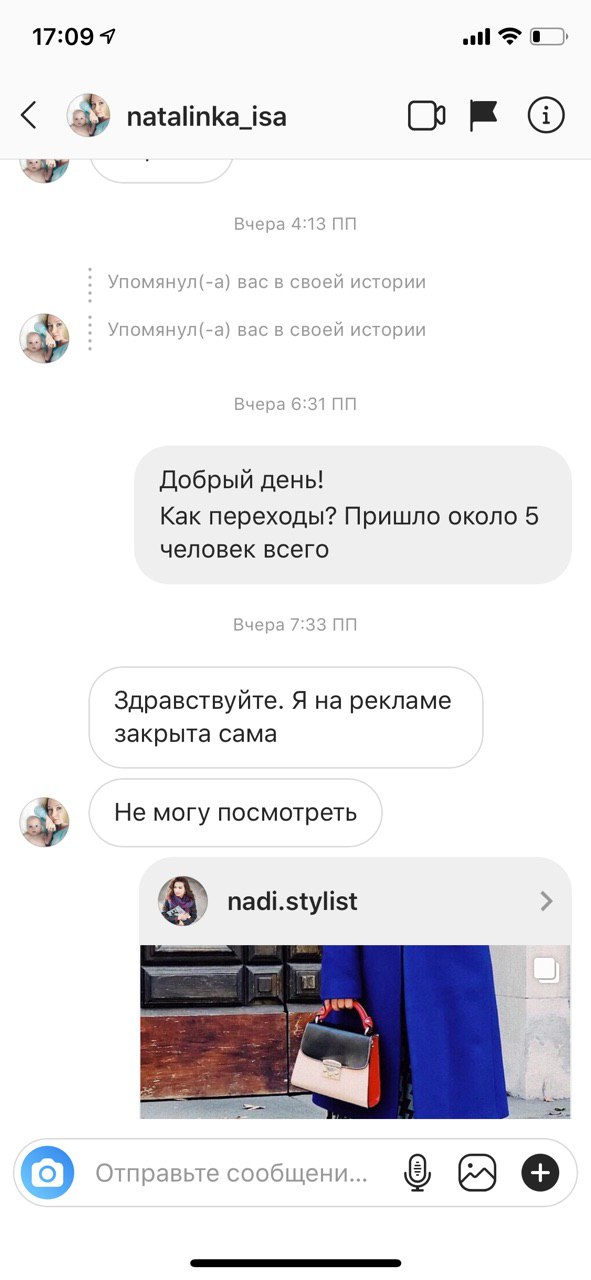Tap the microphone voice message icon
The width and height of the screenshot is (591, 1280).
[417, 1172]
